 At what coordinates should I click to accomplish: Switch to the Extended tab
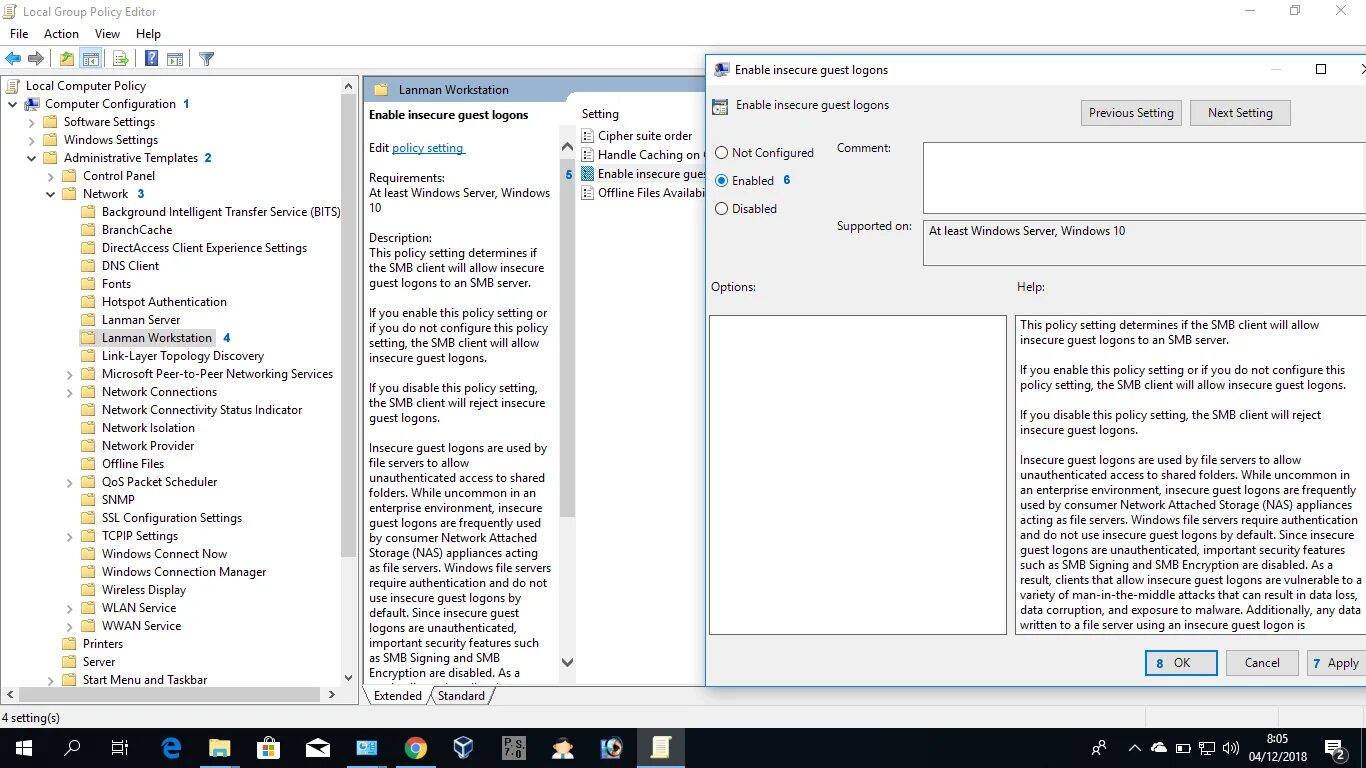(398, 696)
